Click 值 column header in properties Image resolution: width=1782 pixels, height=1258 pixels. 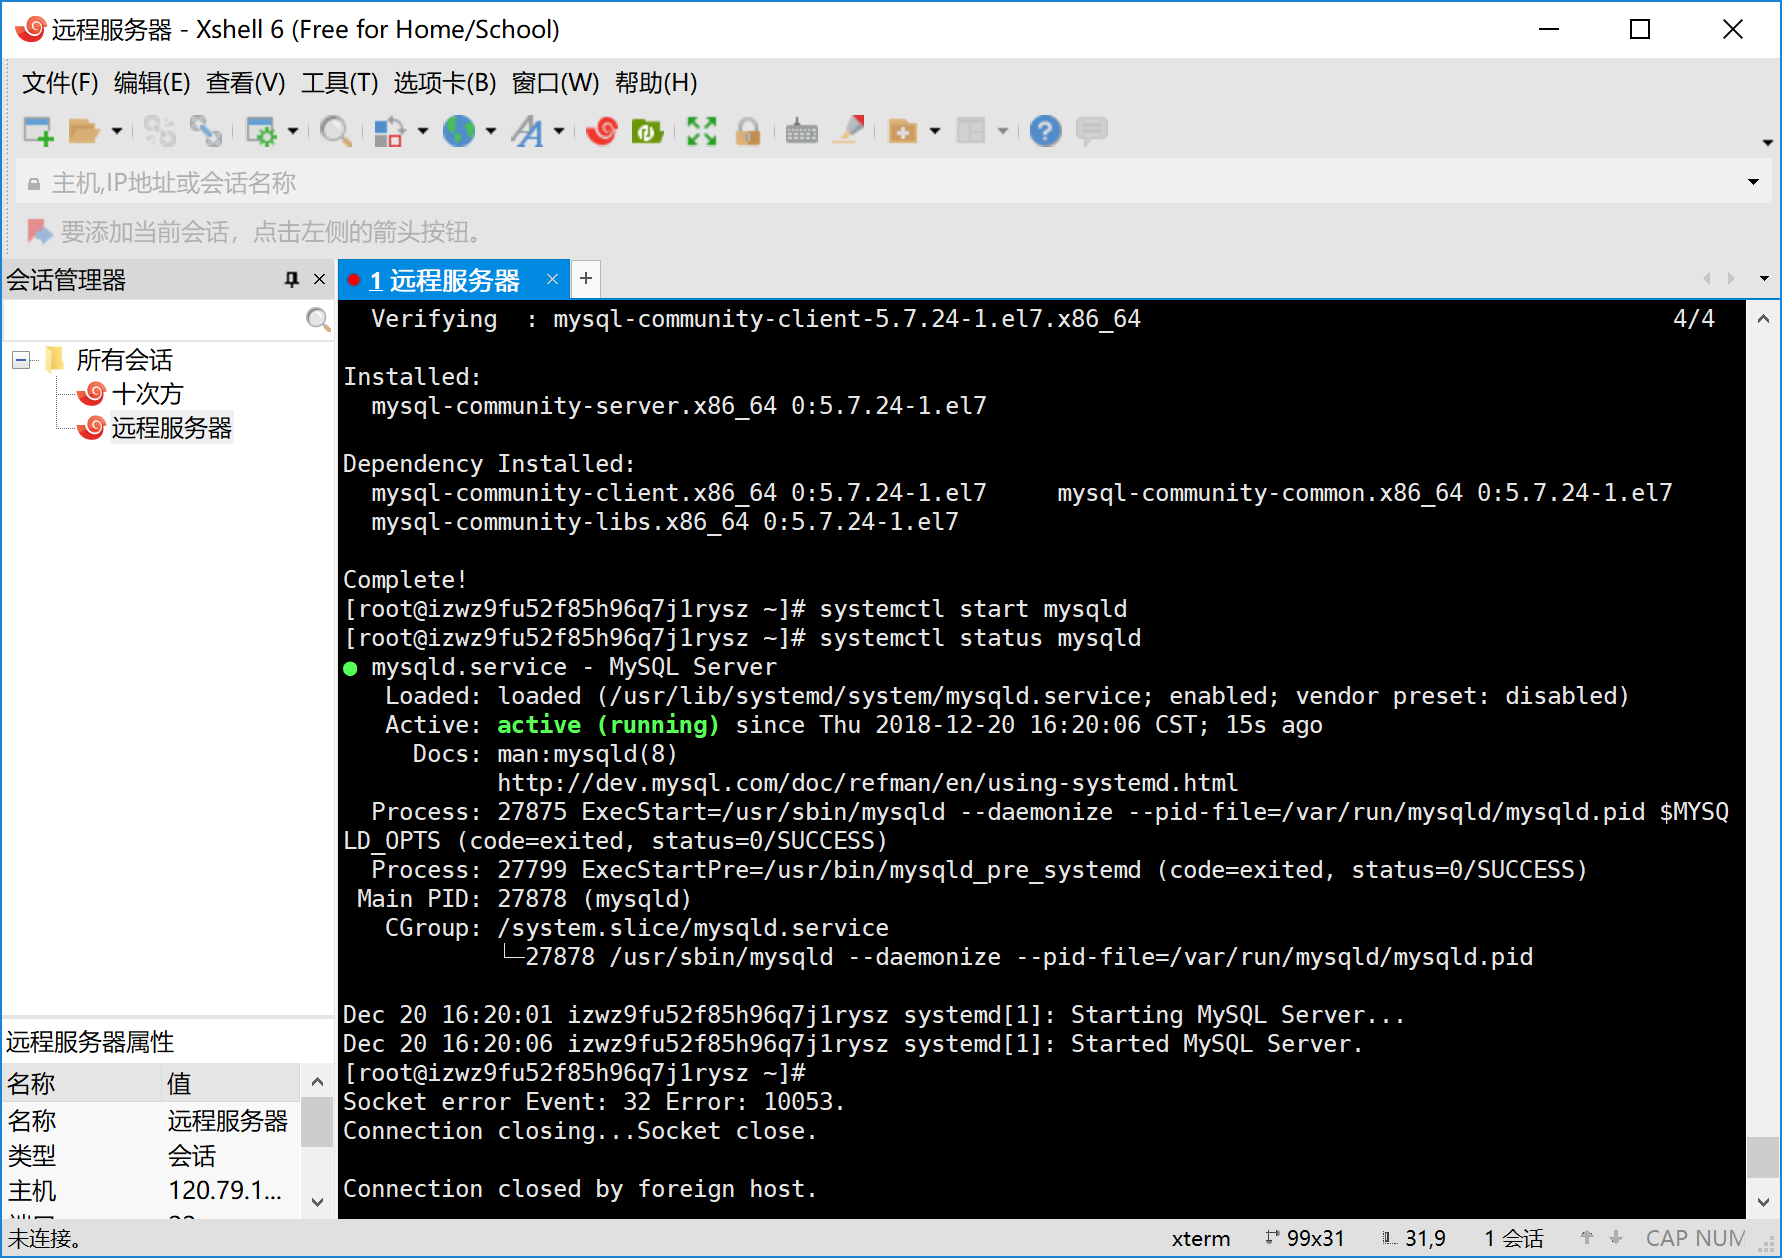point(231,1083)
